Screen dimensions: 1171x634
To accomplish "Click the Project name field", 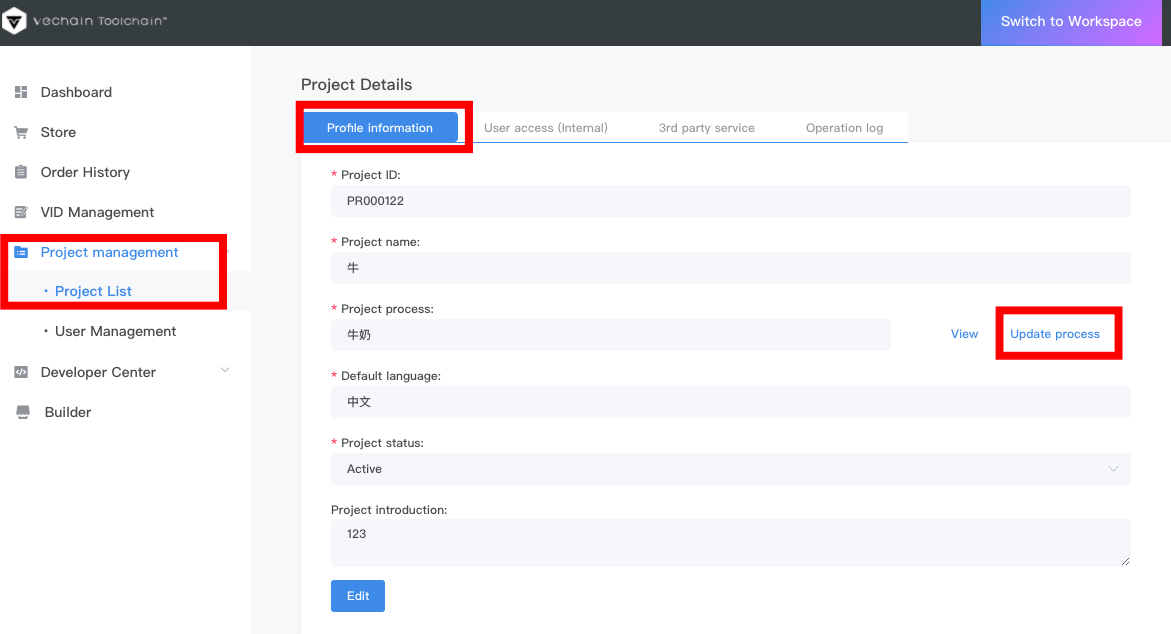I will (730, 268).
